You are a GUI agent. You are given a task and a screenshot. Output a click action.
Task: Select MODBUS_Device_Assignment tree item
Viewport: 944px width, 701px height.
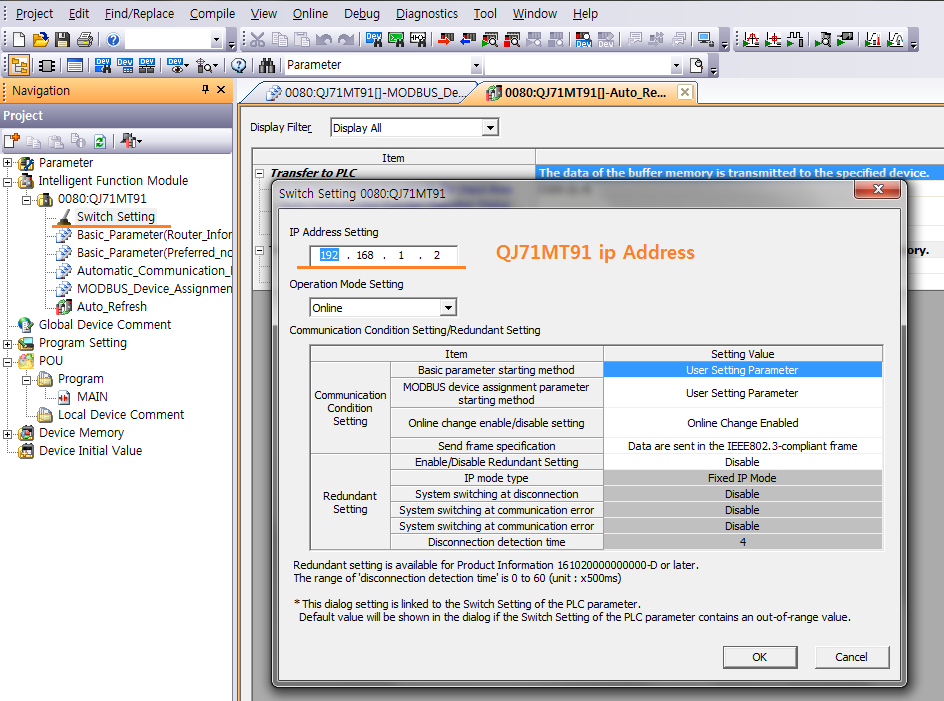tap(154, 288)
